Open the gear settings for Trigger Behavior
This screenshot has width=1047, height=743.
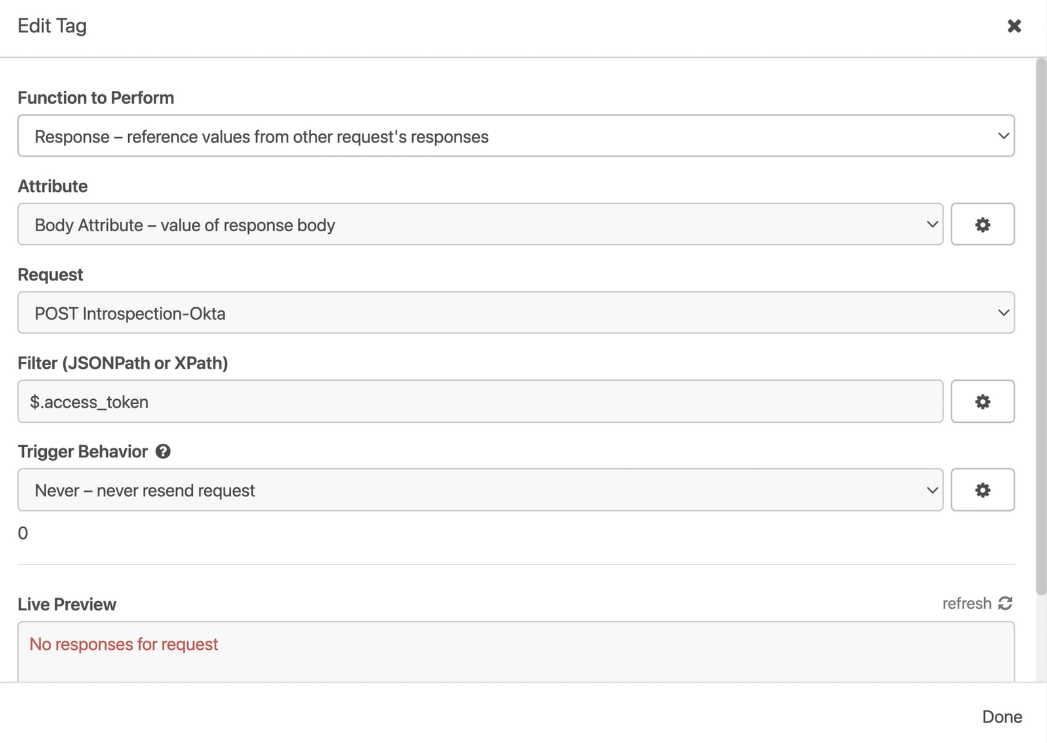click(982, 490)
